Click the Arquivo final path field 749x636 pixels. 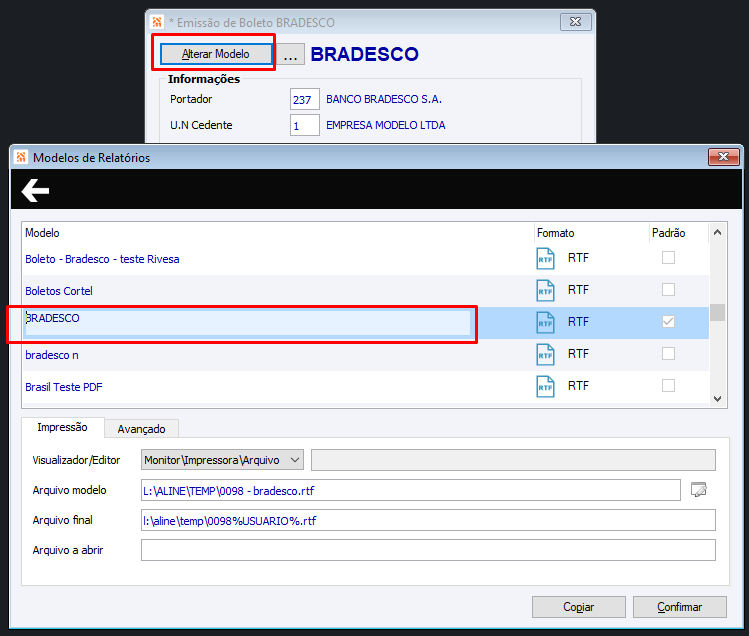pyautogui.click(x=428, y=520)
